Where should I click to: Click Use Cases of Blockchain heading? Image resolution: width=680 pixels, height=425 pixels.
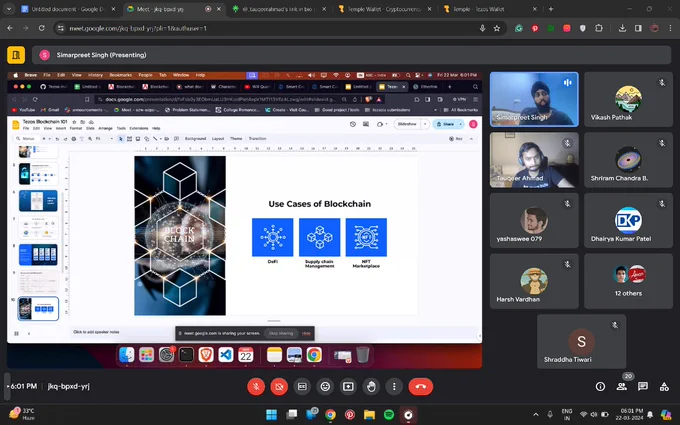coord(320,204)
